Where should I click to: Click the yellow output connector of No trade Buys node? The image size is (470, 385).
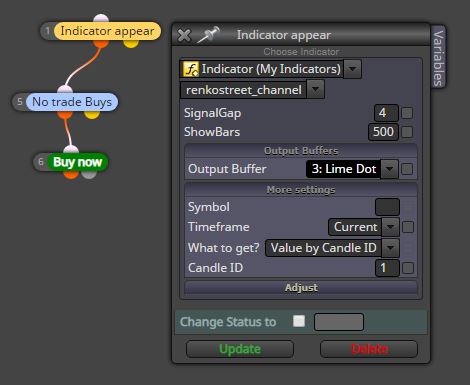point(92,114)
